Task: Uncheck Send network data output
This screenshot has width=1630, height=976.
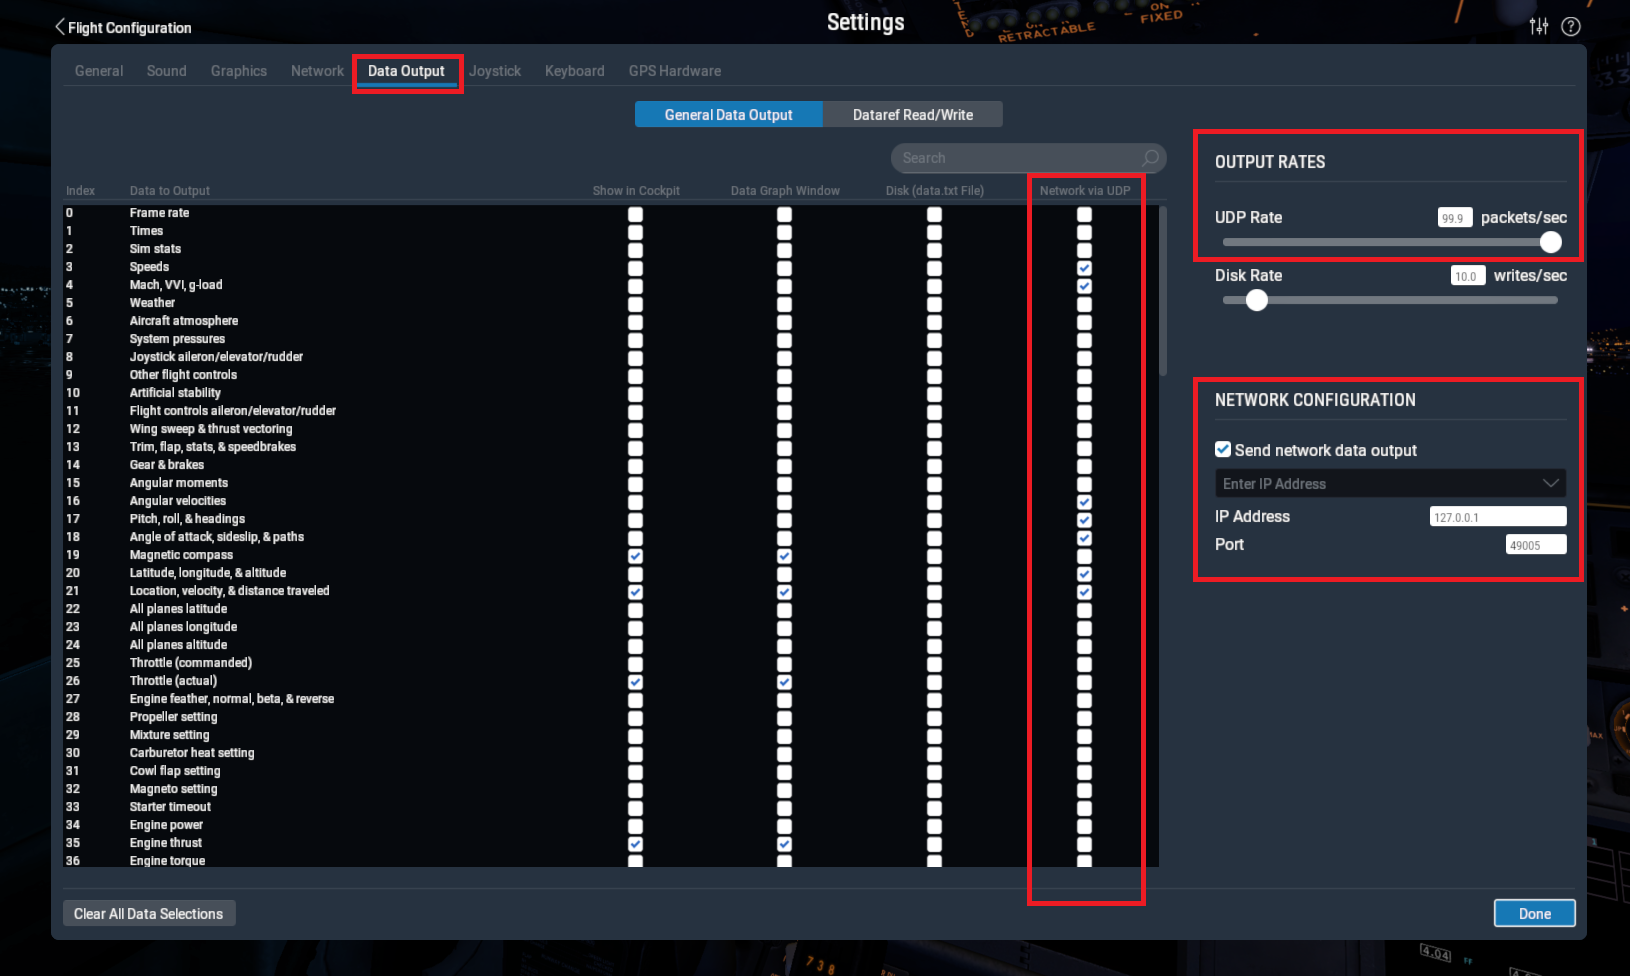Action: (1223, 450)
